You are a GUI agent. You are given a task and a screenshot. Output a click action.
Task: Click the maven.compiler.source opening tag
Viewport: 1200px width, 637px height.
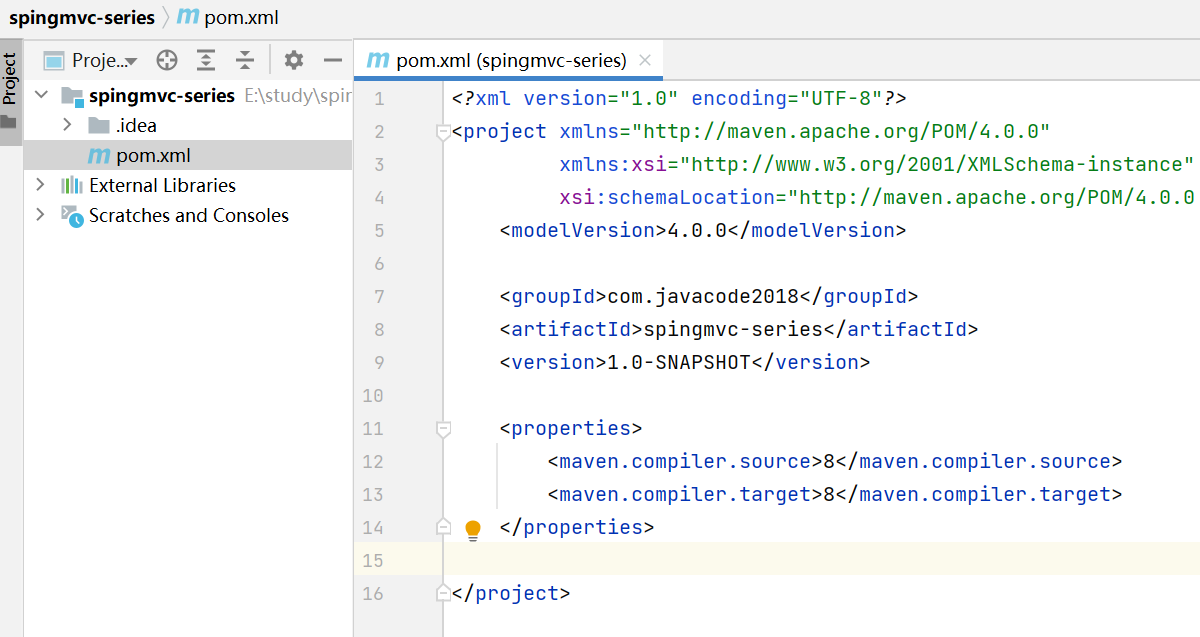pos(685,461)
